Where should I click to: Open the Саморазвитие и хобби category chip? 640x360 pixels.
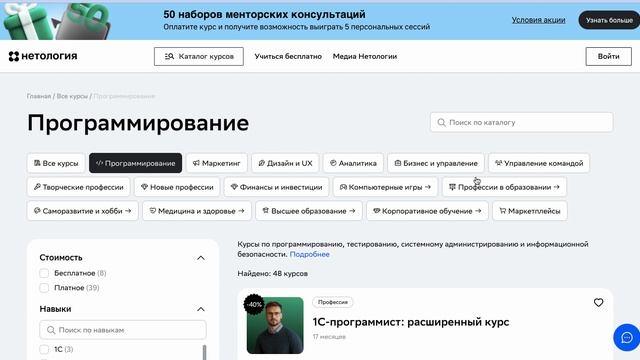point(82,211)
